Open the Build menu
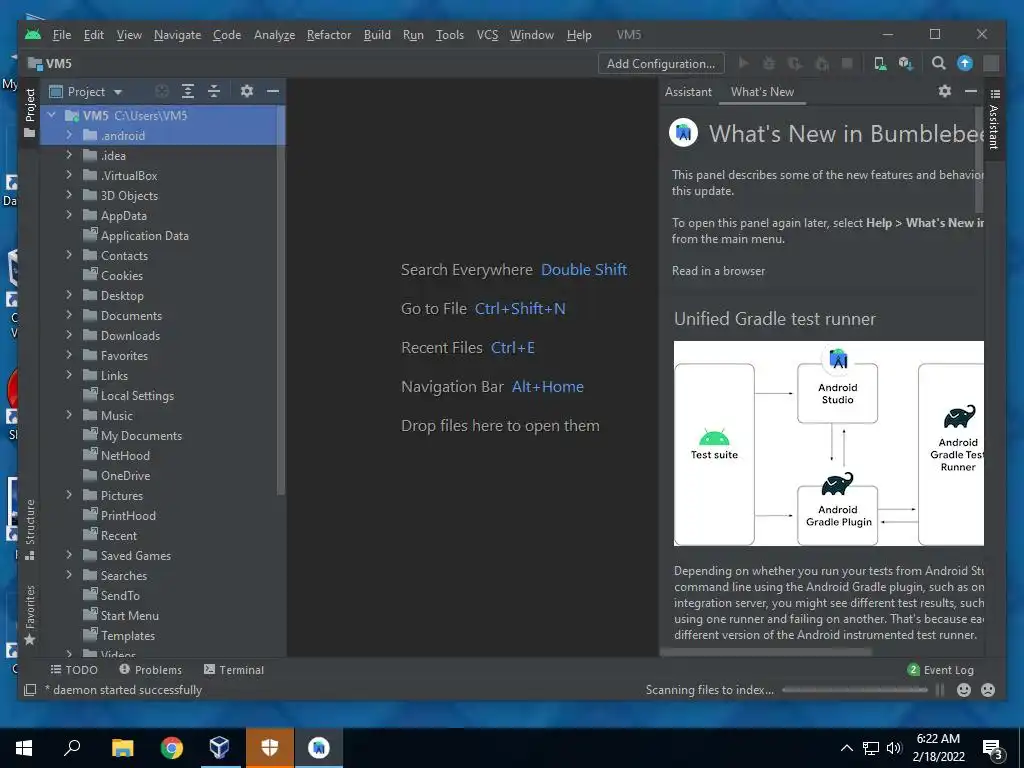Screen dimensions: 1024x768 [x=377, y=35]
